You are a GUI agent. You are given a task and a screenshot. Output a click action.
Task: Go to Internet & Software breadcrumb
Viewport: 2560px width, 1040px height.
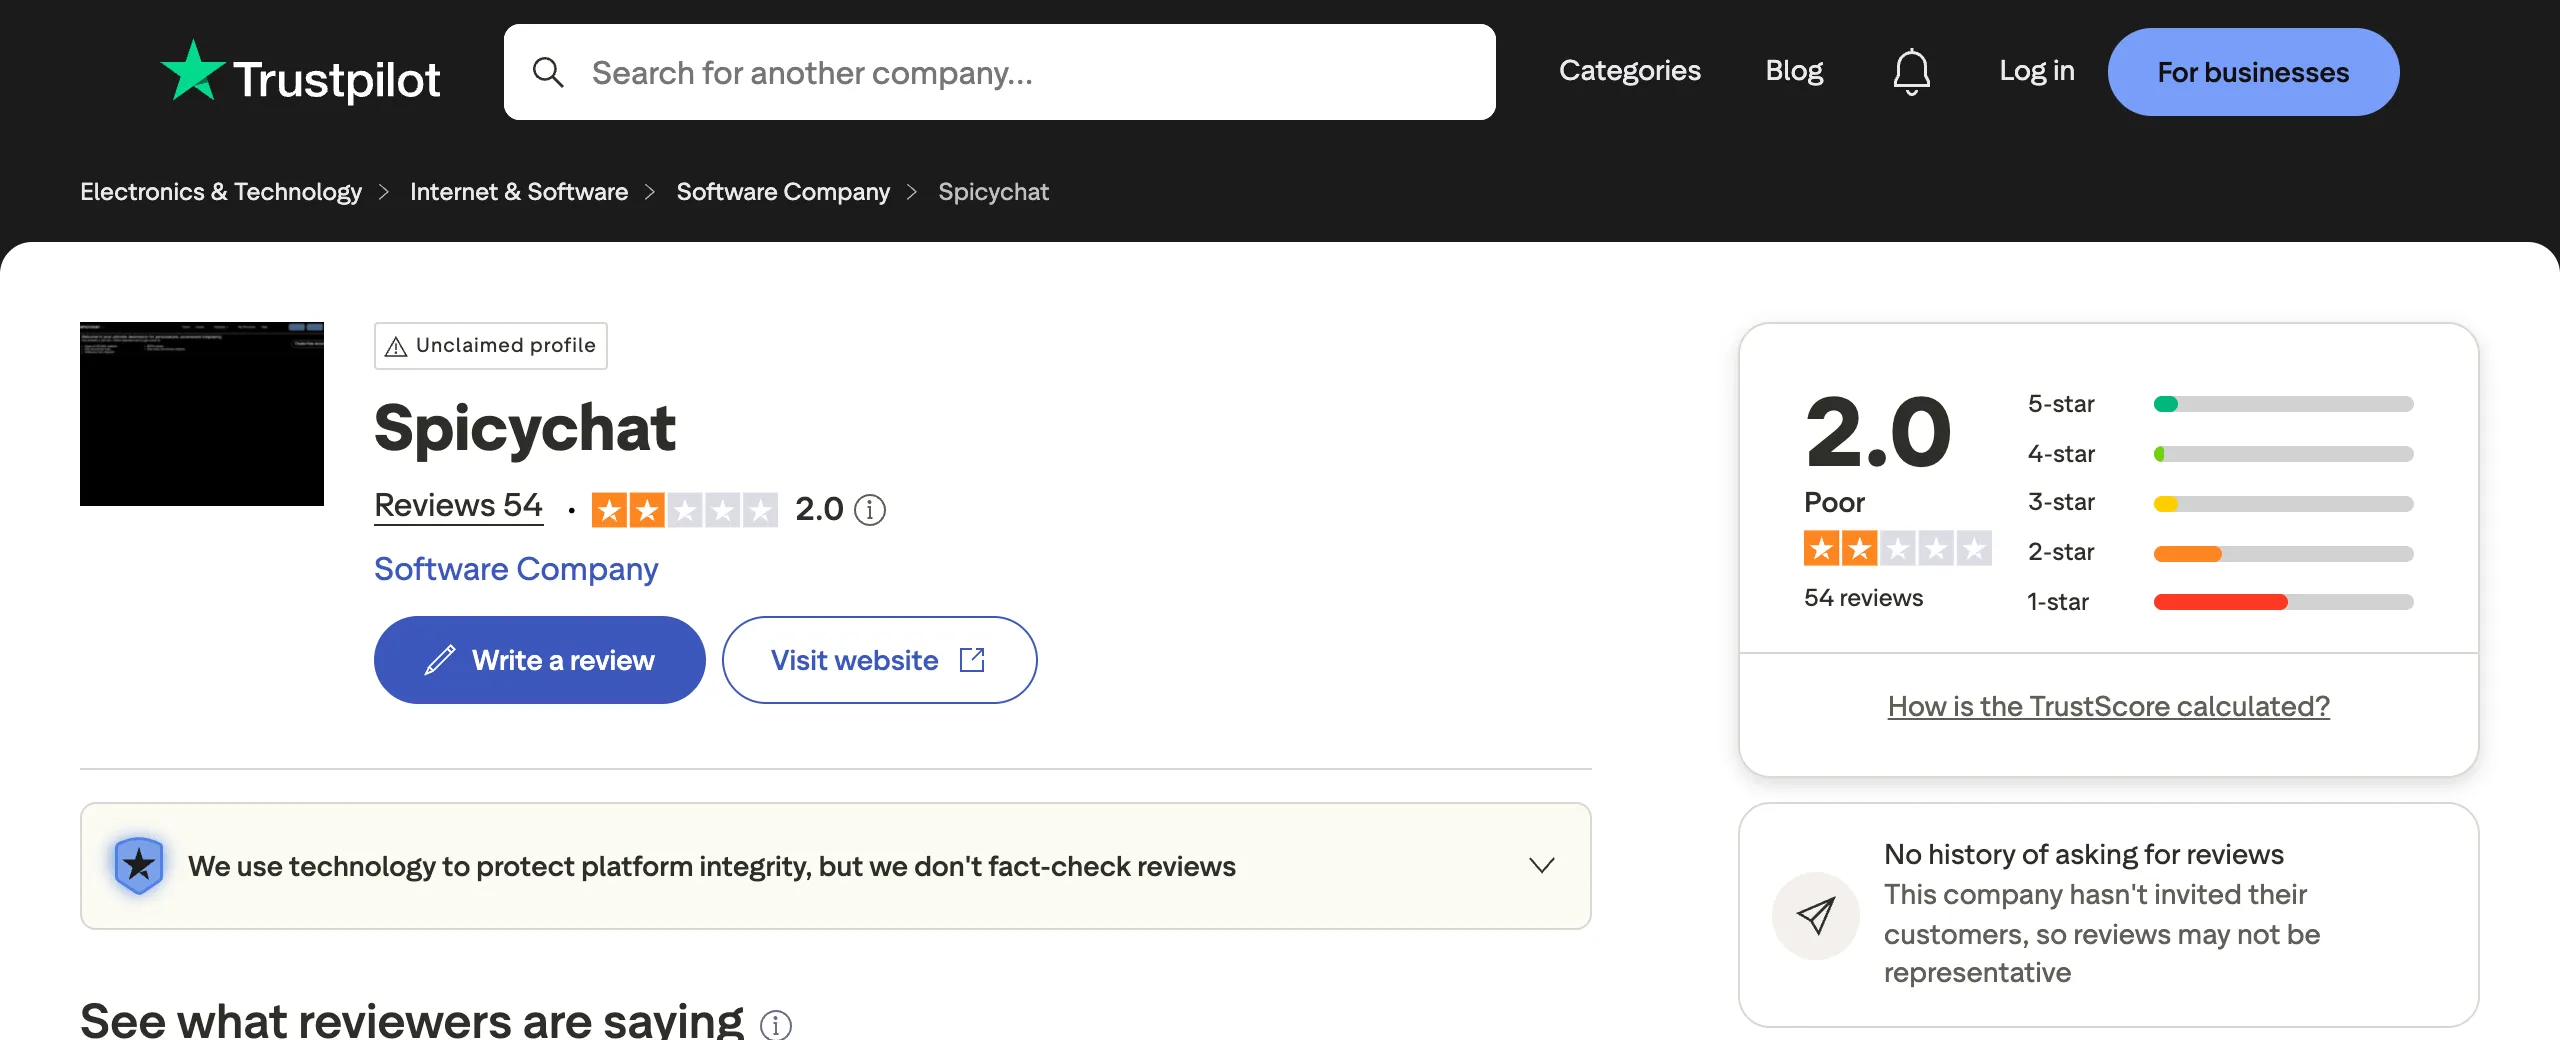tap(519, 192)
